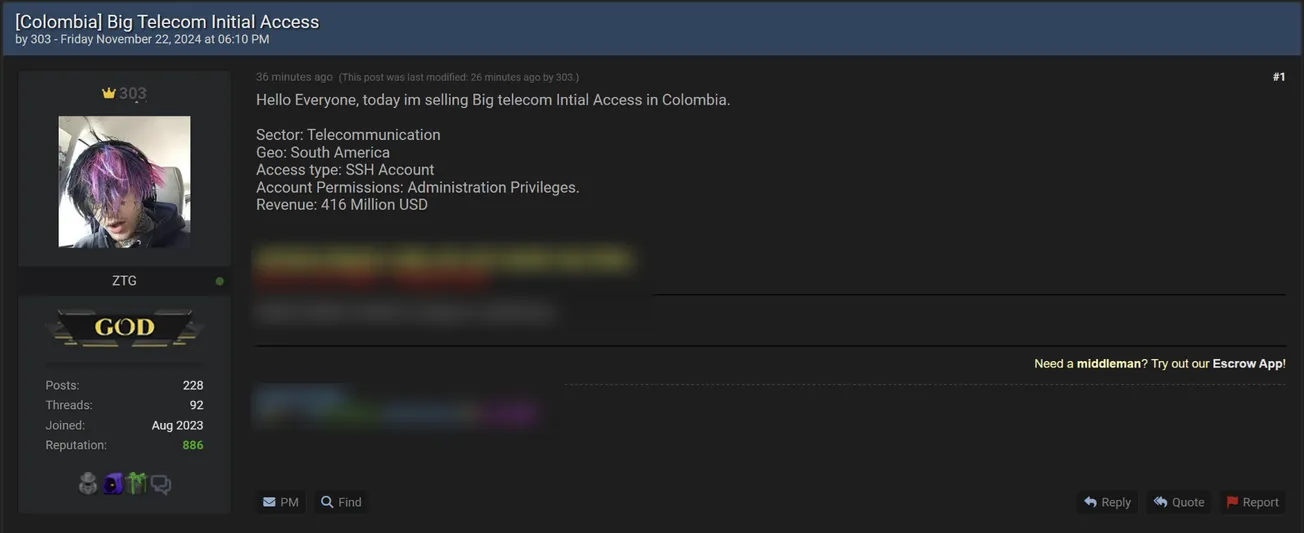
Task: Click the green online status dot
Action: pos(220,282)
